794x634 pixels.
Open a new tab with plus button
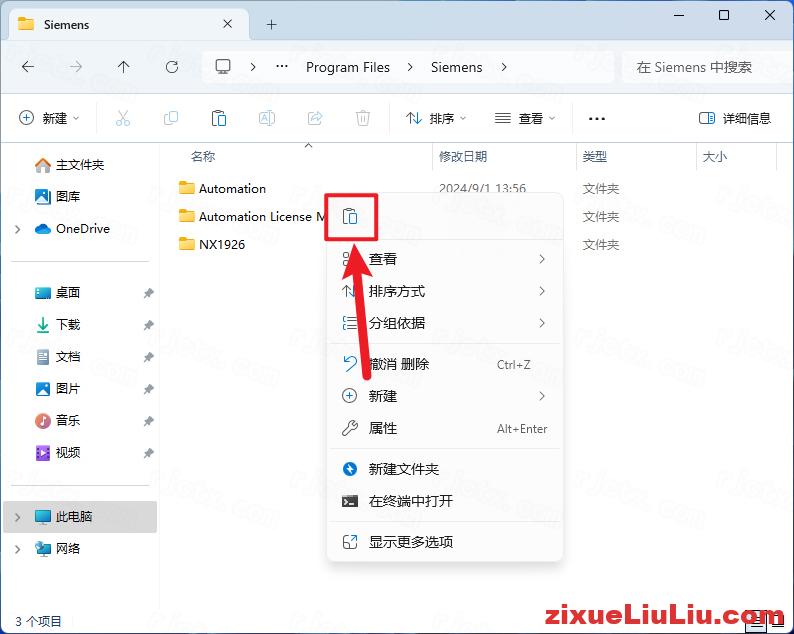[x=271, y=24]
